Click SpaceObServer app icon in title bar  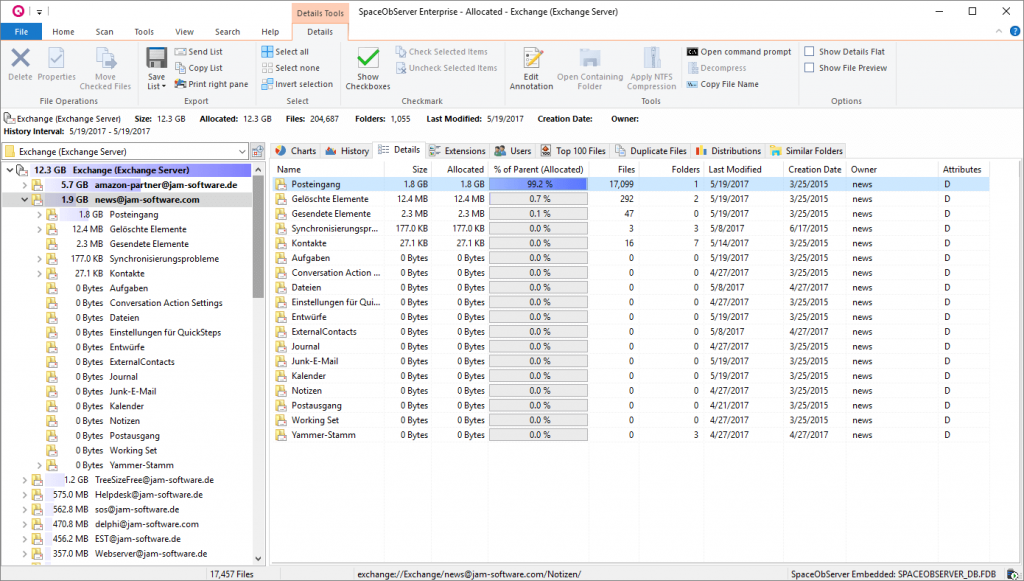coord(18,11)
